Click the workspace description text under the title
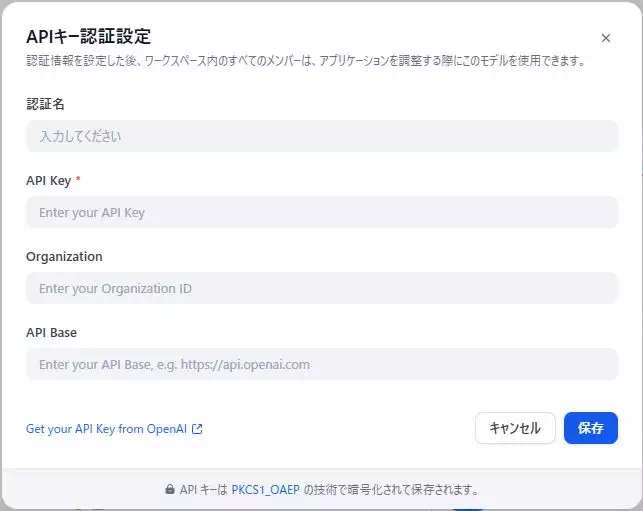 (x=305, y=61)
